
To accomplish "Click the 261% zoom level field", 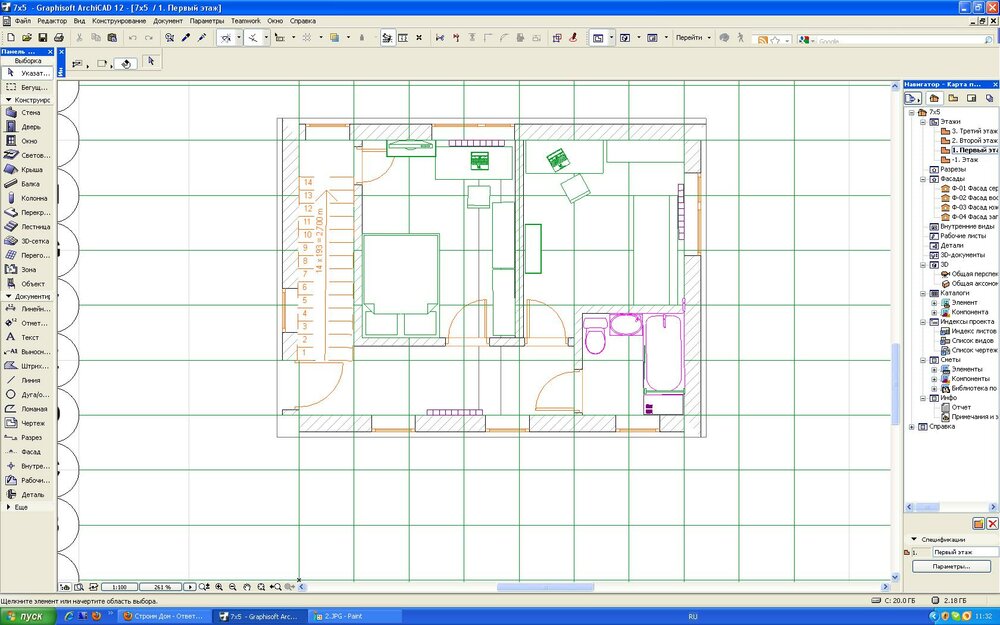I will point(162,587).
